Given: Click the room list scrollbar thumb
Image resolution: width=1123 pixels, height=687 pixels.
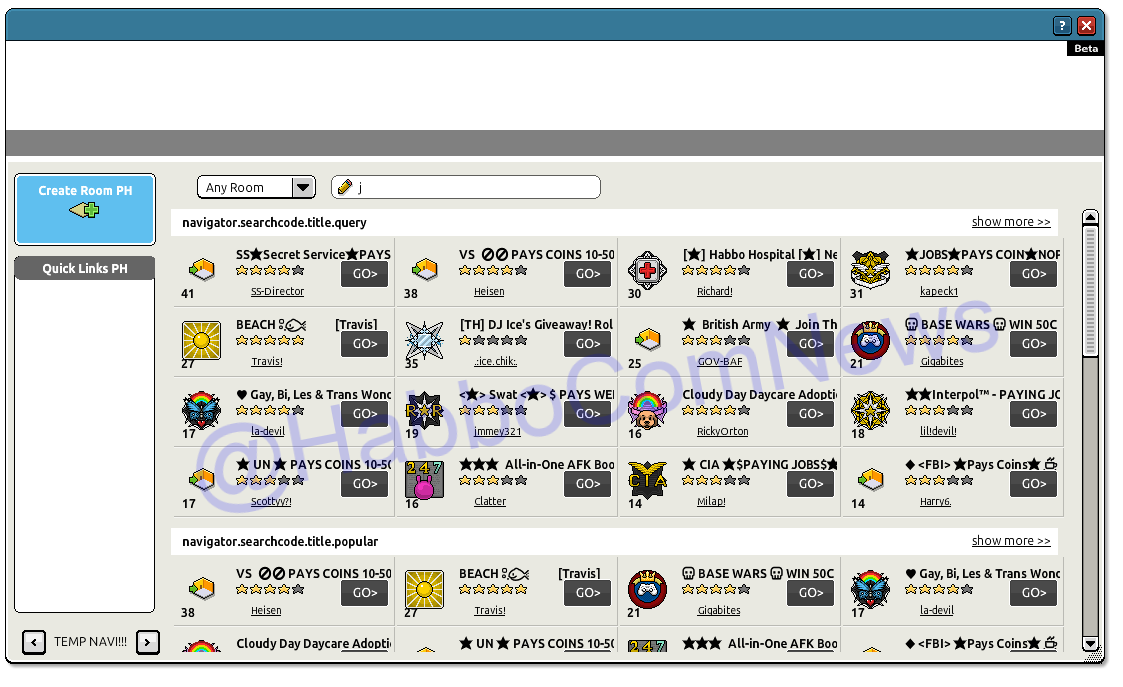Looking at the screenshot, I should [1090, 291].
